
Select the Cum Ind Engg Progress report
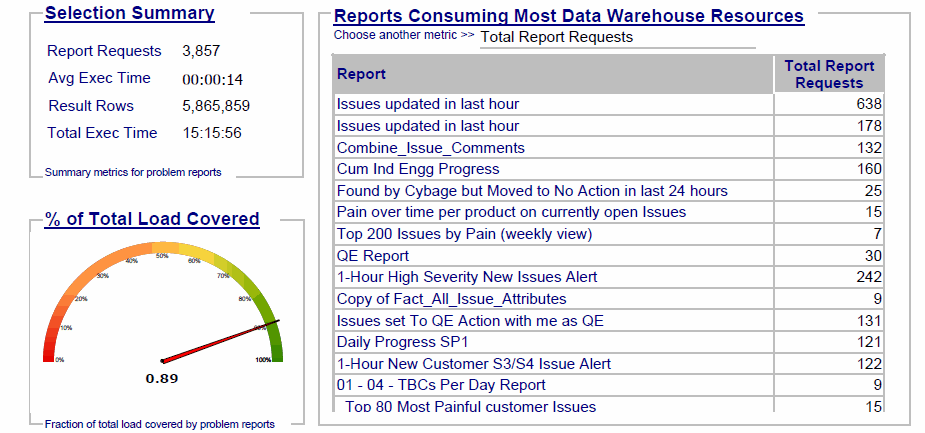(x=417, y=169)
